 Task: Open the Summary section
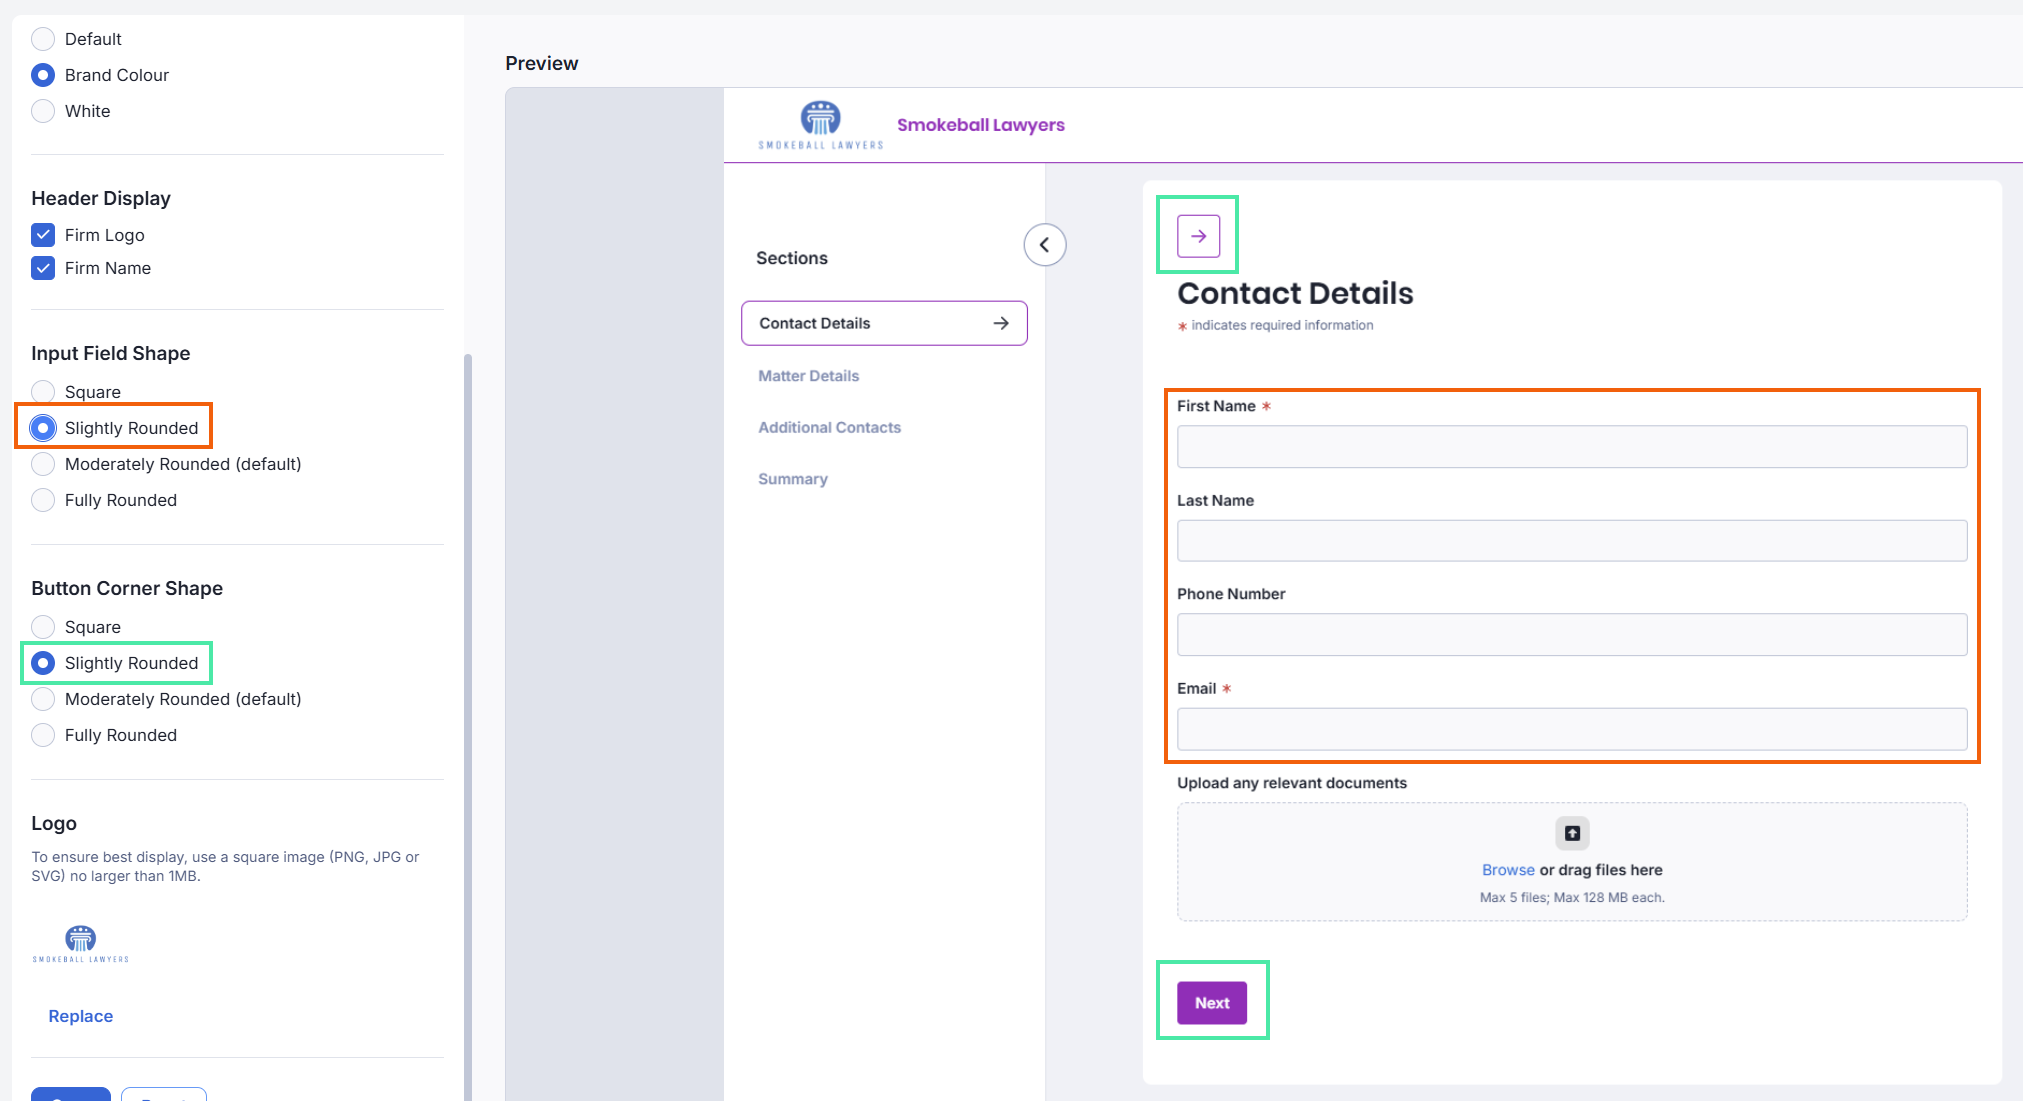point(792,479)
